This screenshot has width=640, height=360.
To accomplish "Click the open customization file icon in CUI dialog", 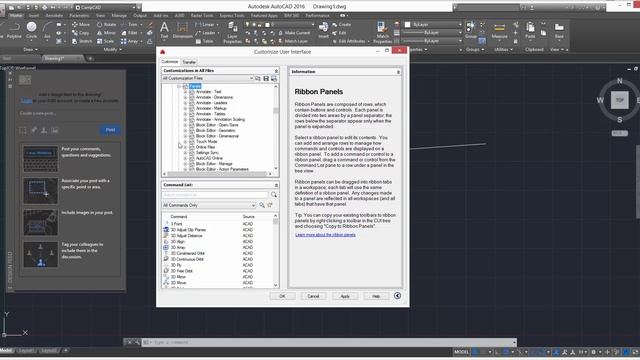I will point(258,78).
